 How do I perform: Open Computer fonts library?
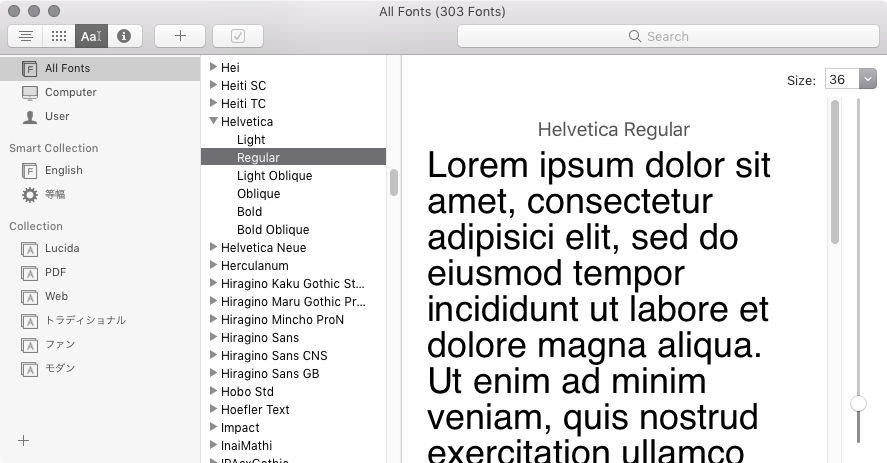pos(70,92)
